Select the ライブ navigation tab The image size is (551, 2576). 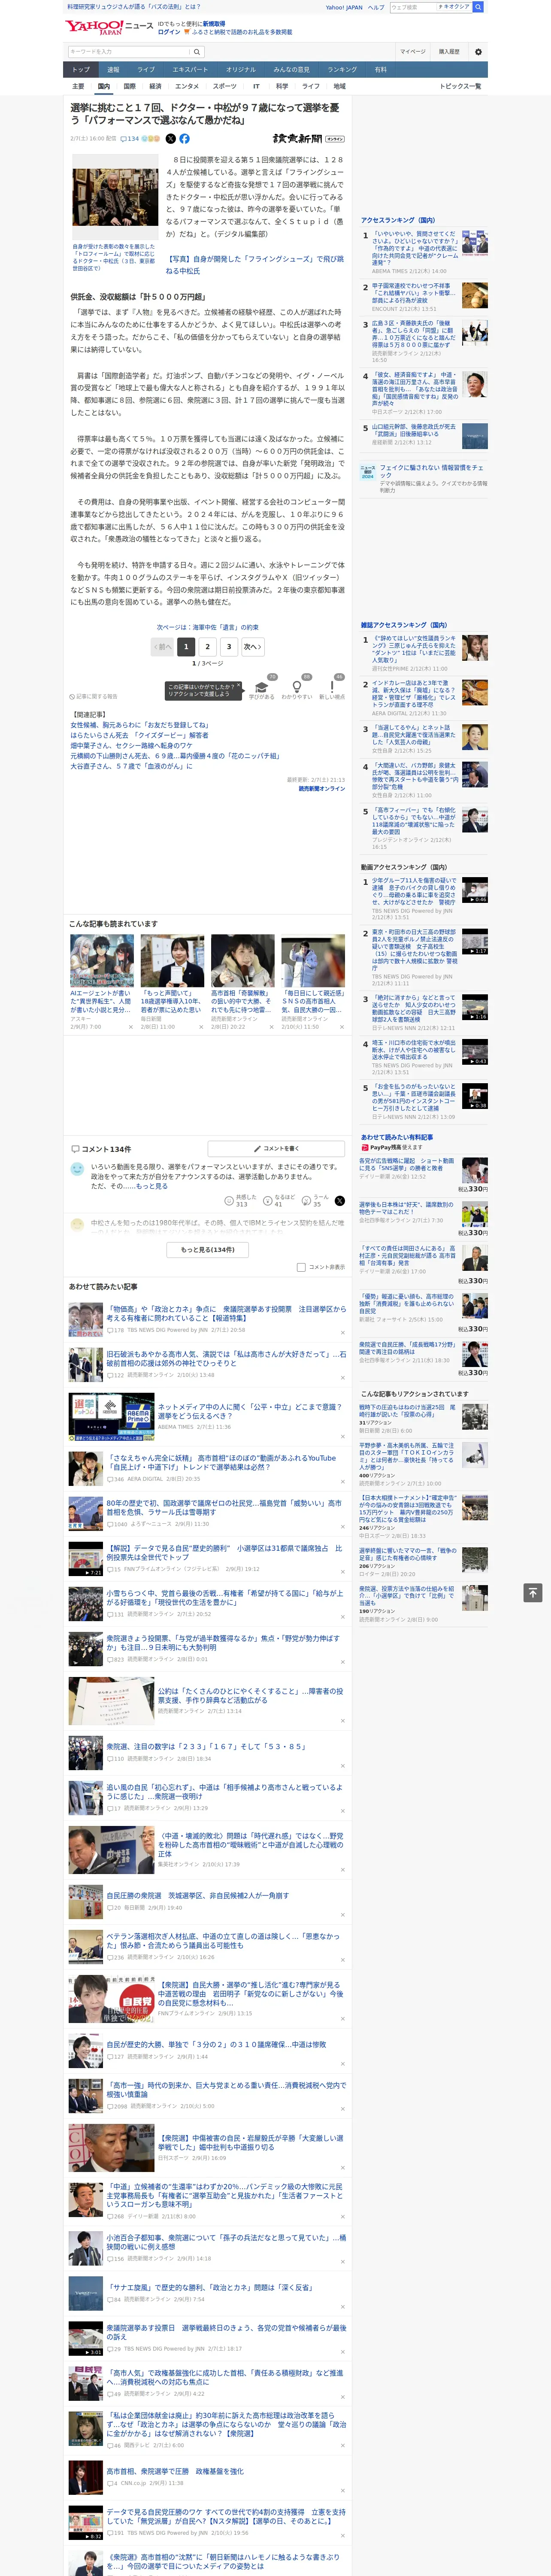[x=146, y=70]
